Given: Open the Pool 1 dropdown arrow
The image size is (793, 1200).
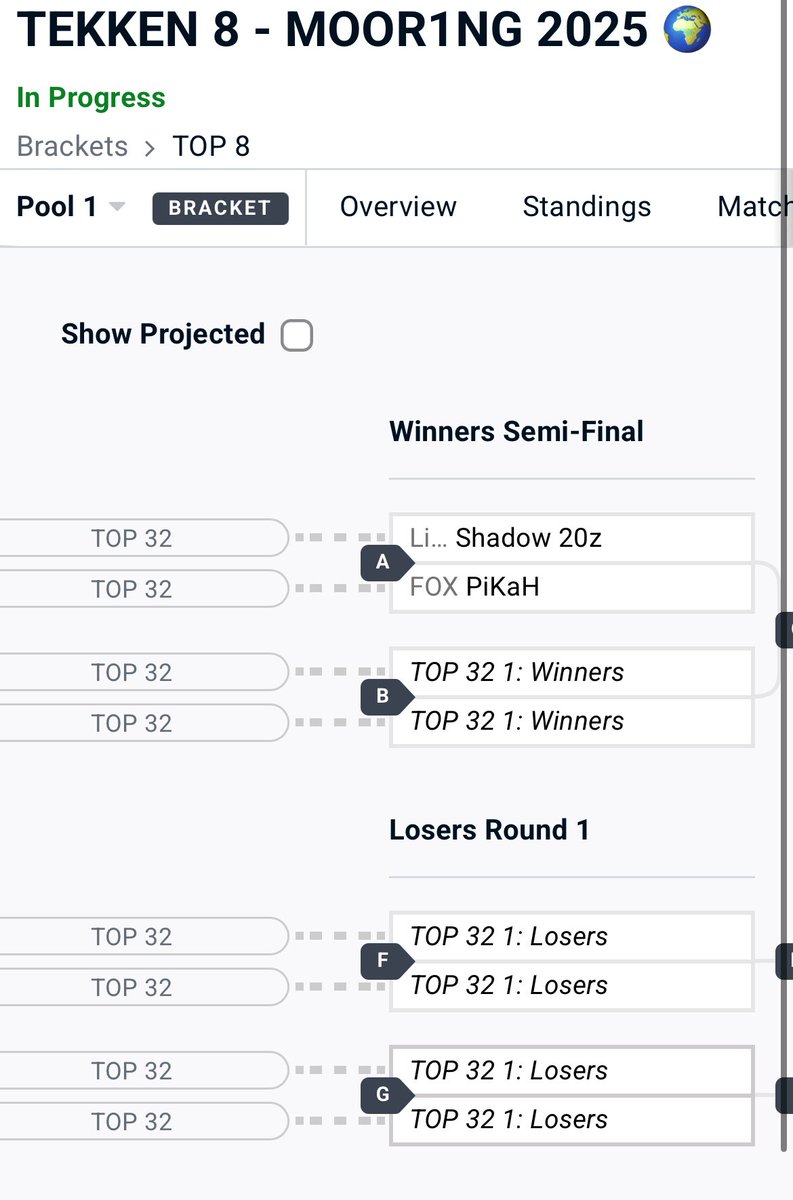Looking at the screenshot, I should (x=117, y=207).
